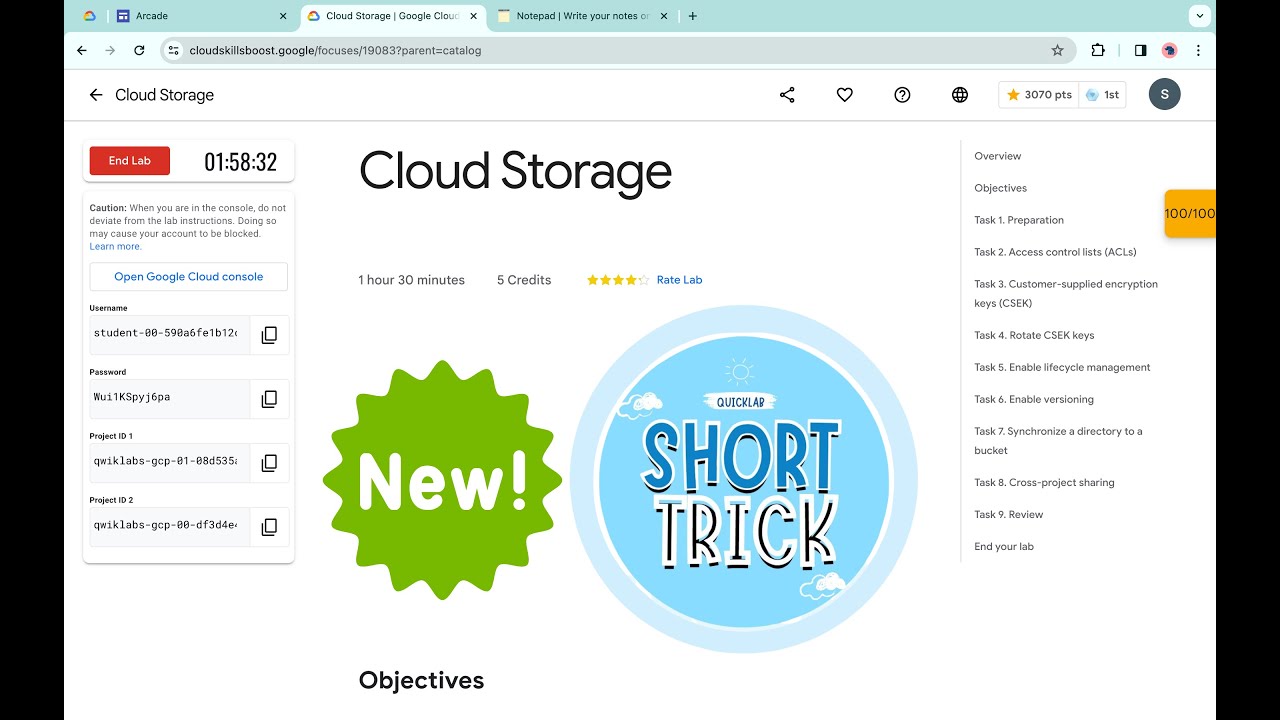Open the Chrome extensions puzzle icon
Viewport: 1280px width, 720px height.
pyautogui.click(x=1098, y=50)
